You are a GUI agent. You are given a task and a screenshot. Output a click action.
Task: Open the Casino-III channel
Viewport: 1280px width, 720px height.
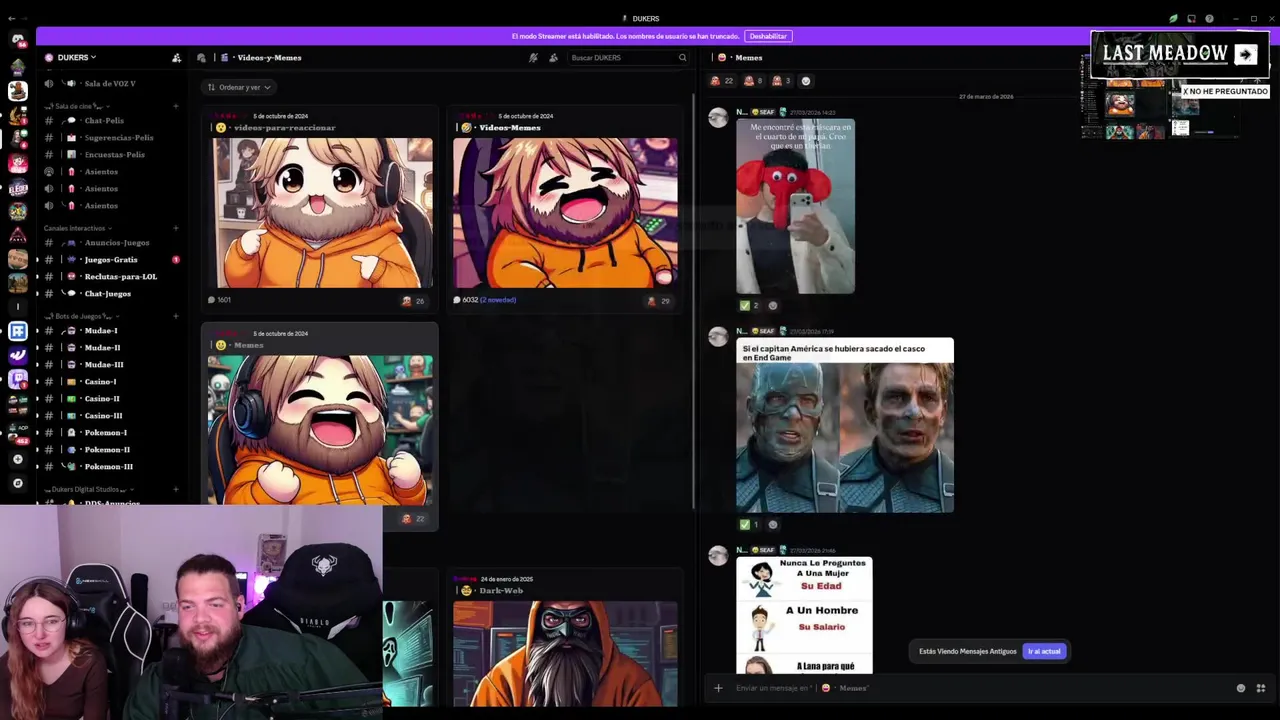[x=110, y=416]
